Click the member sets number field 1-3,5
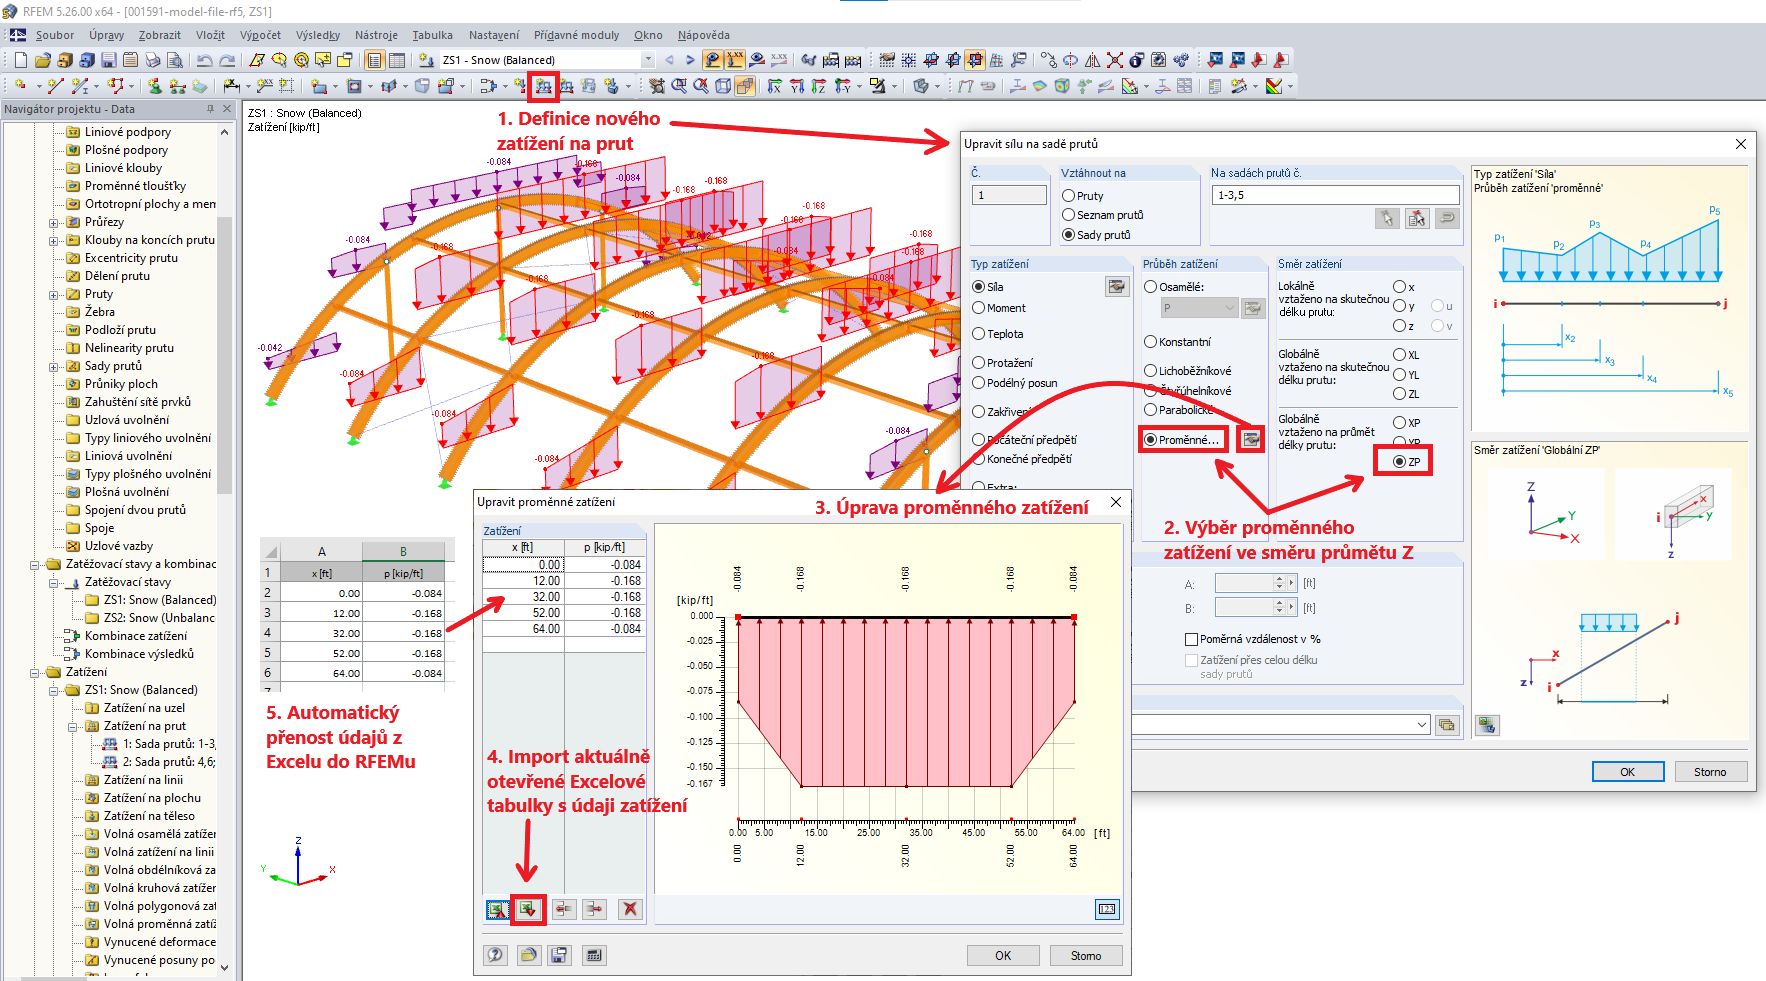The image size is (1766, 981). [1335, 195]
